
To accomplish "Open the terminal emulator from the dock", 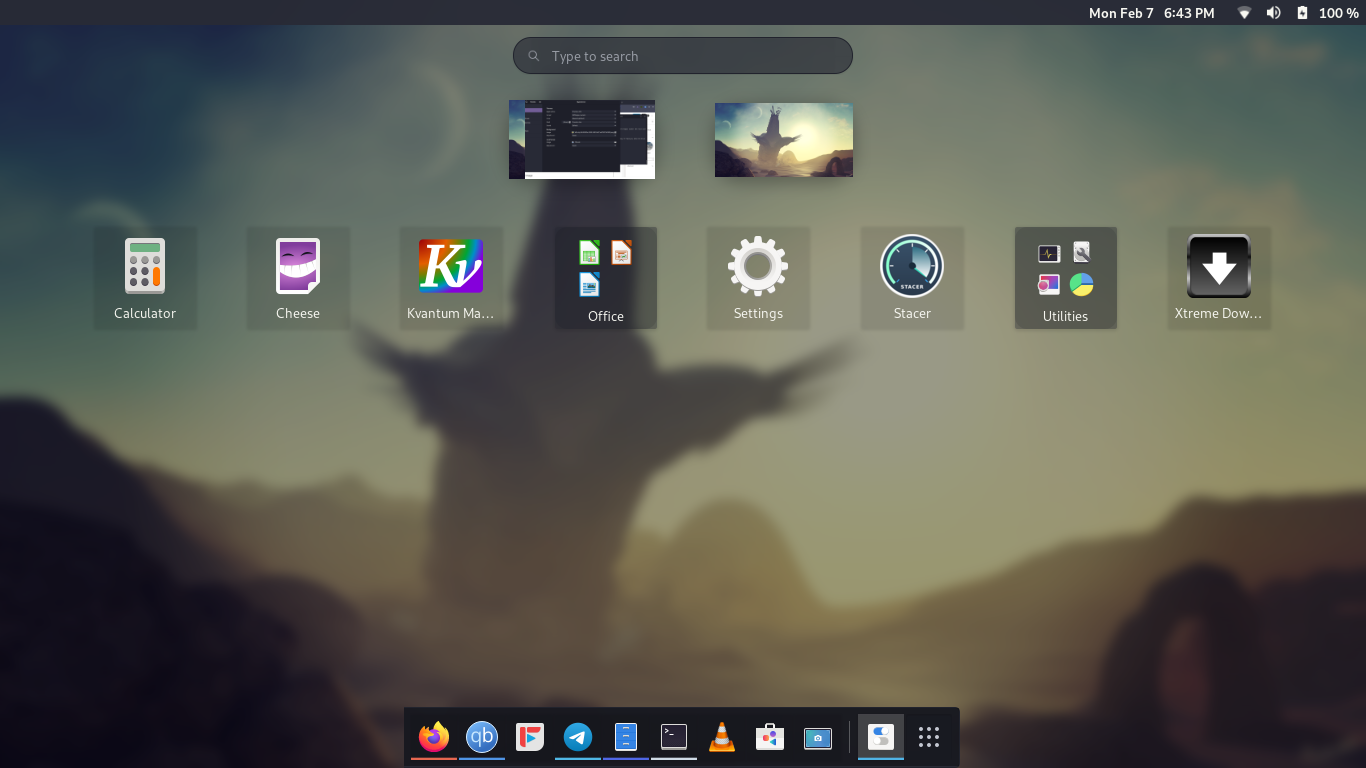I will (673, 737).
